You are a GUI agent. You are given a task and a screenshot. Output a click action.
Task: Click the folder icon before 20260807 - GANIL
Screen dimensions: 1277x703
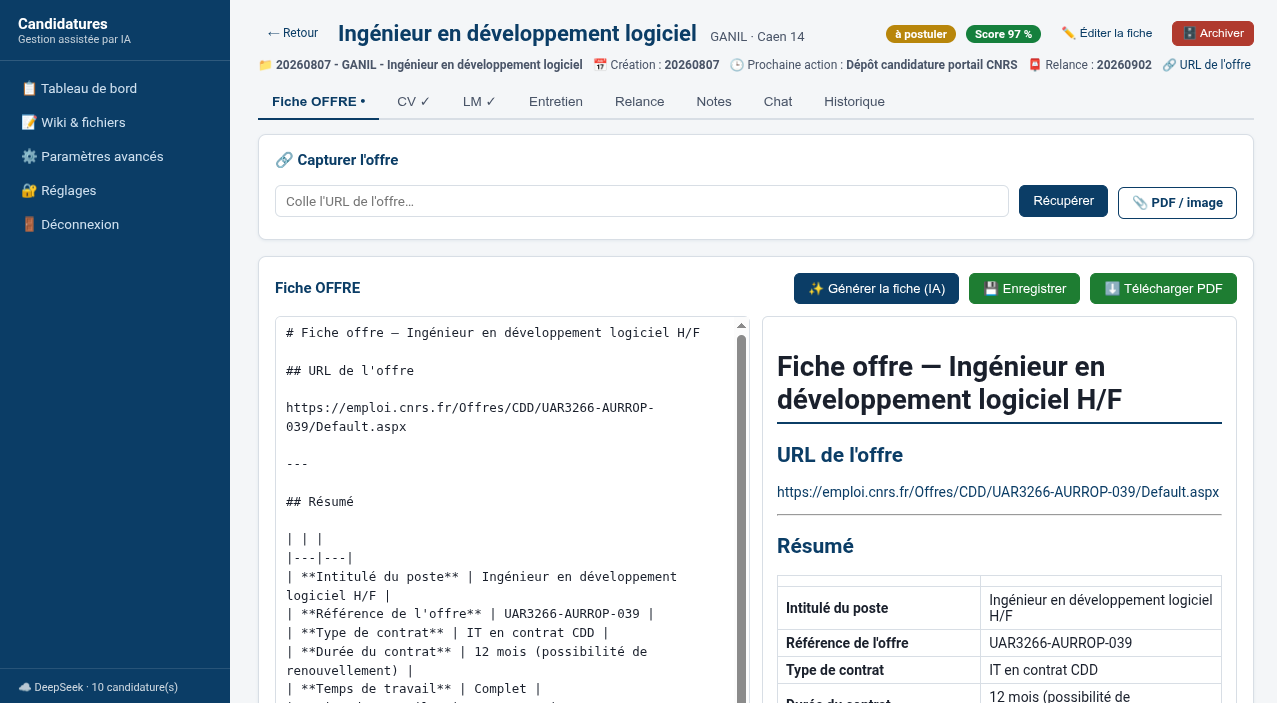pyautogui.click(x=265, y=65)
